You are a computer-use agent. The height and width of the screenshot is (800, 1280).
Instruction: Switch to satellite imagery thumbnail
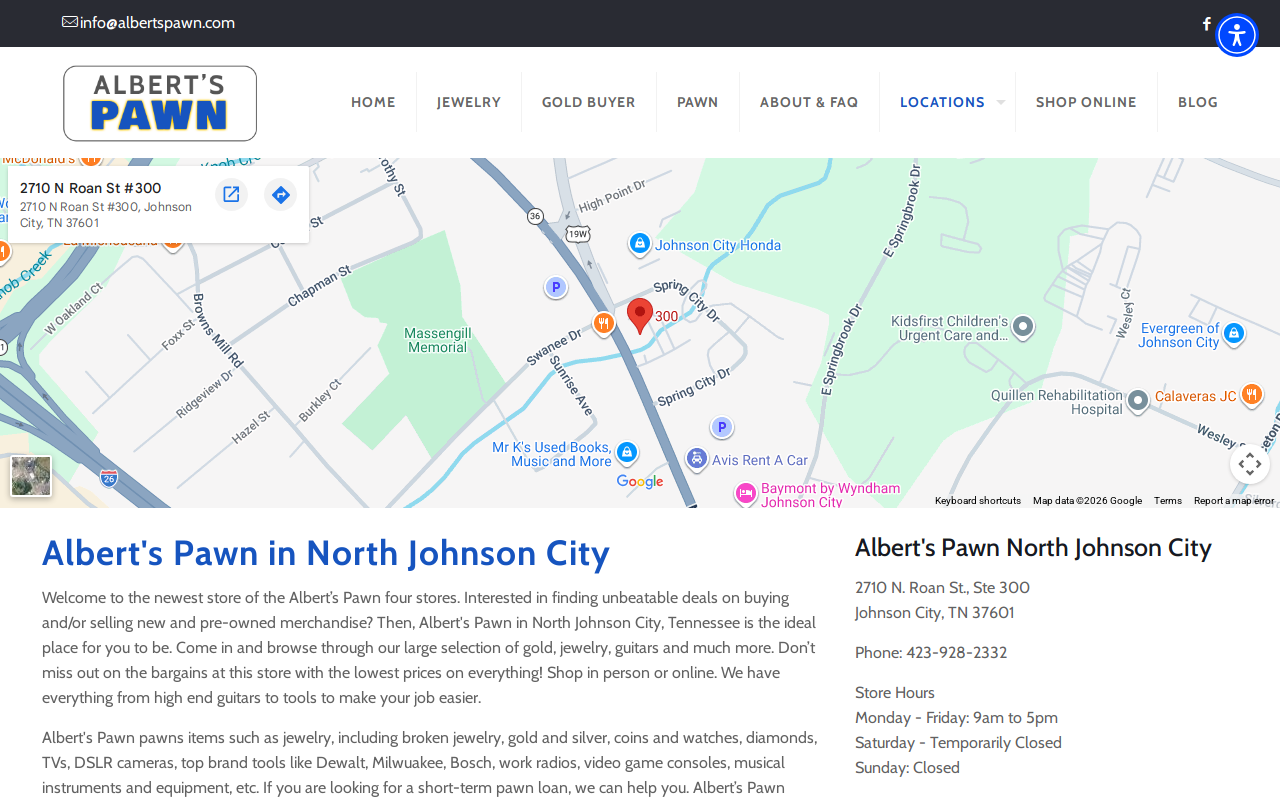point(31,476)
